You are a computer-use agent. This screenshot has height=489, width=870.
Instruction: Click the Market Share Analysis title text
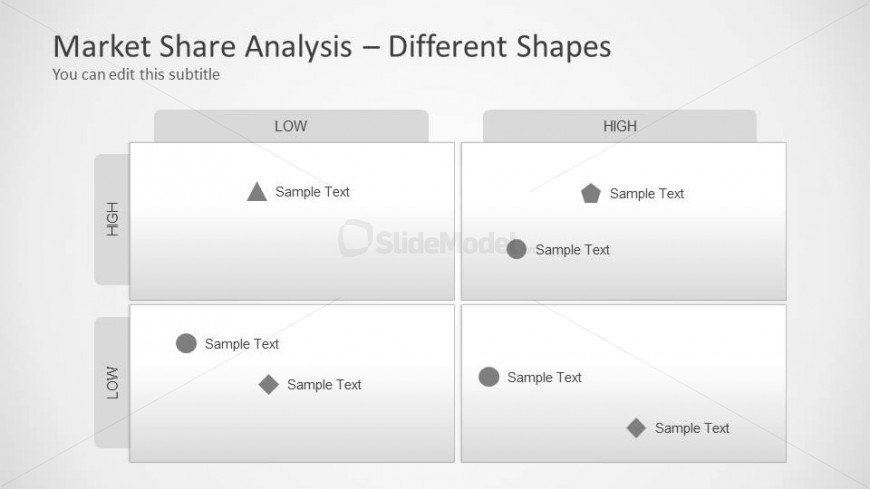pos(331,46)
